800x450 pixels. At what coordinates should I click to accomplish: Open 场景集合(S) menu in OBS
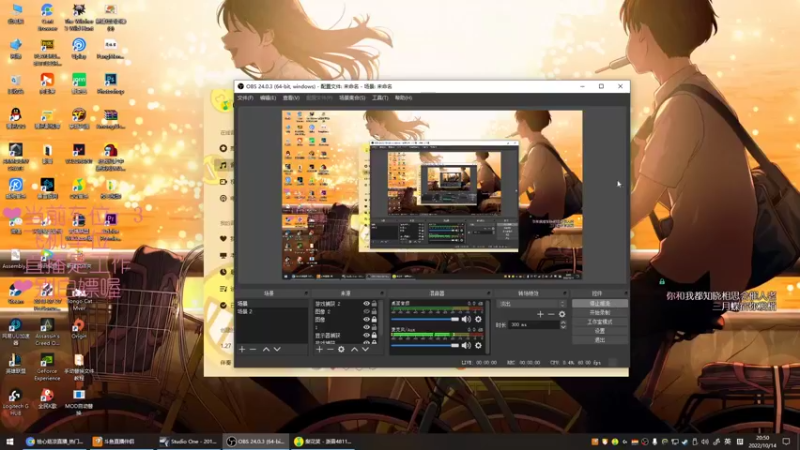352,98
